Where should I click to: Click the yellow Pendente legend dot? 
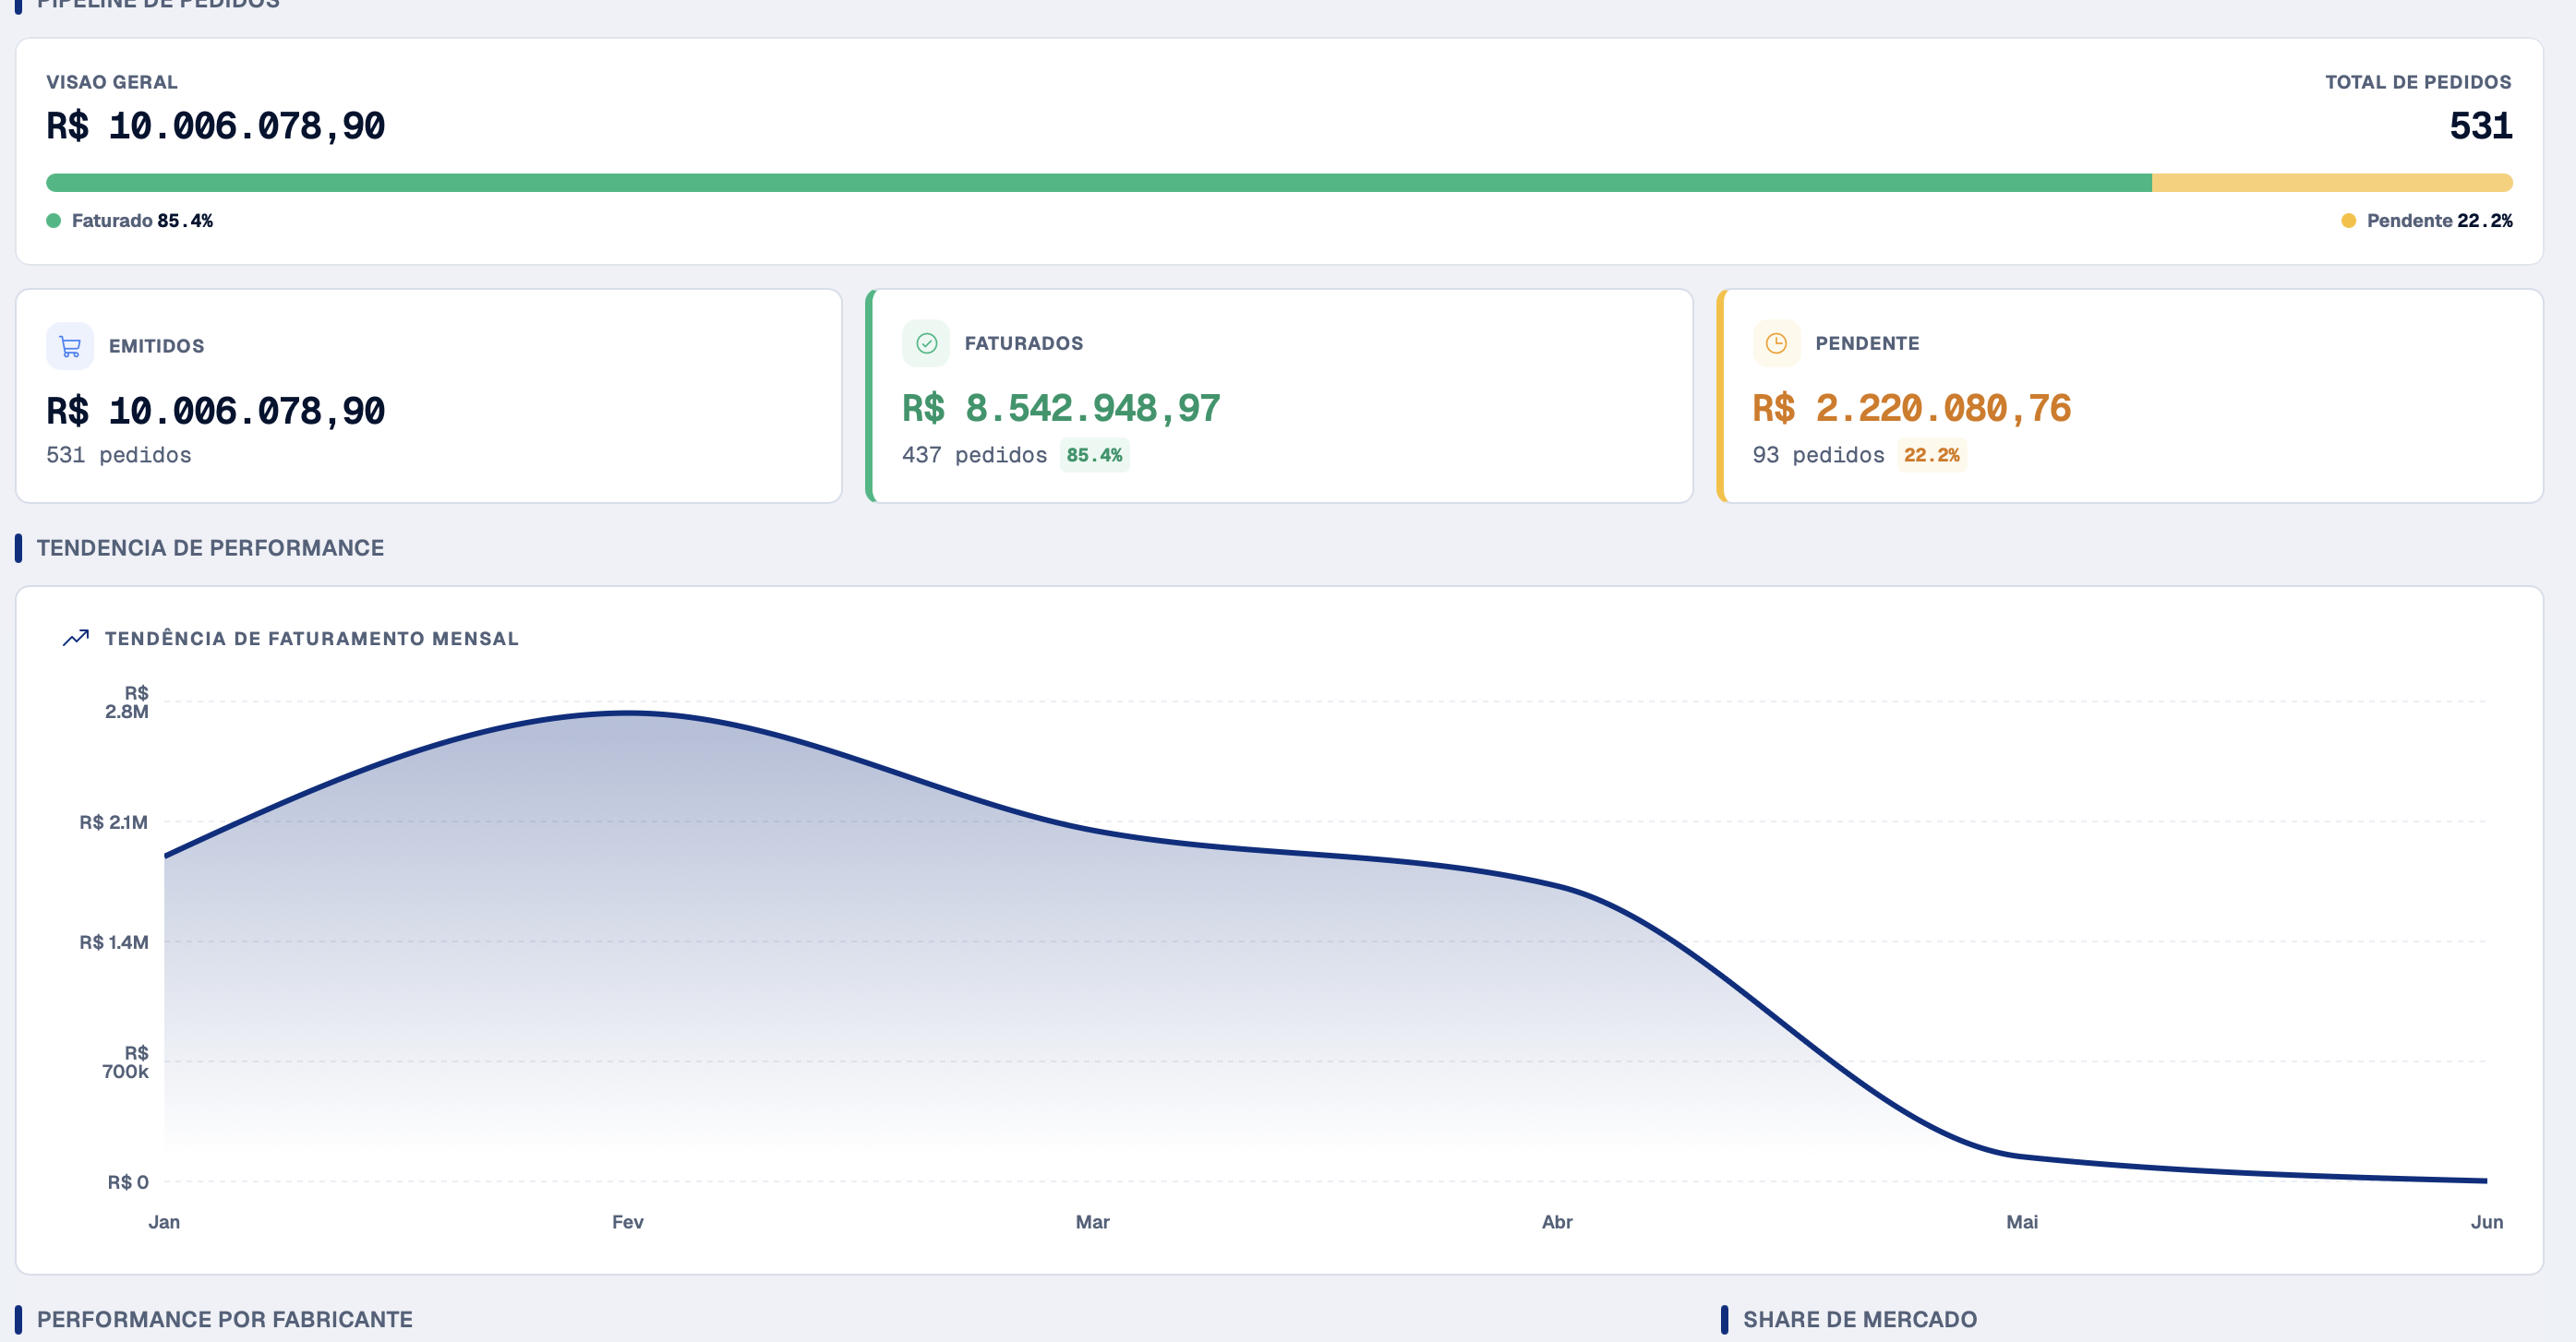point(2348,220)
